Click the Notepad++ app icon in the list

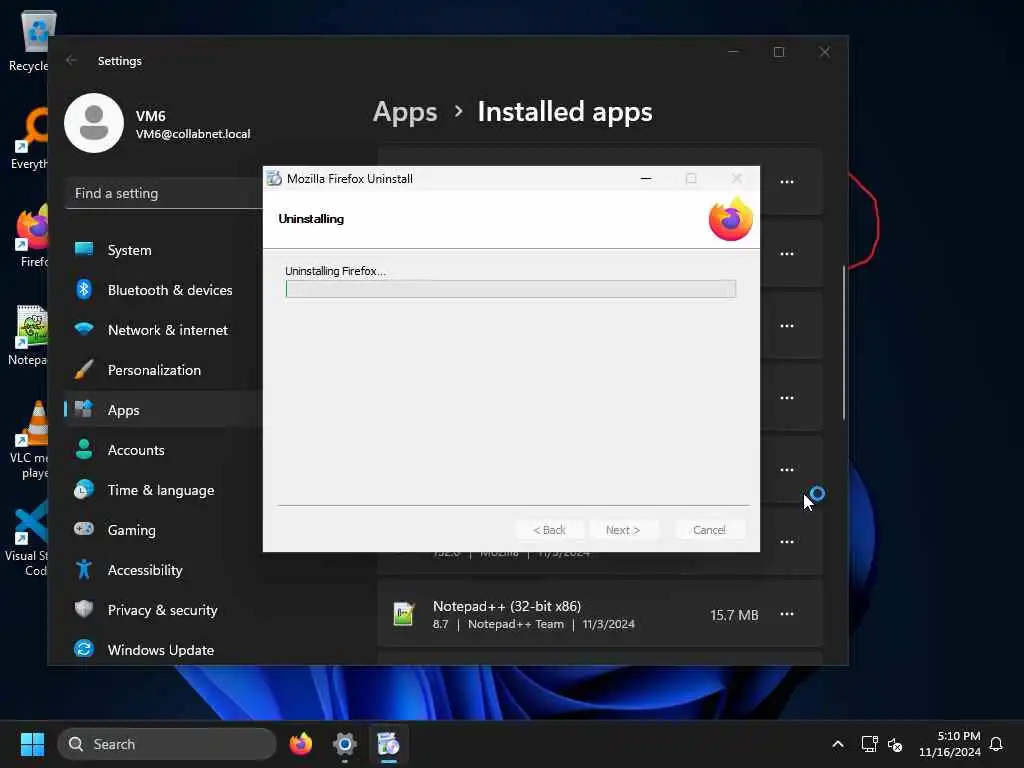[x=404, y=614]
